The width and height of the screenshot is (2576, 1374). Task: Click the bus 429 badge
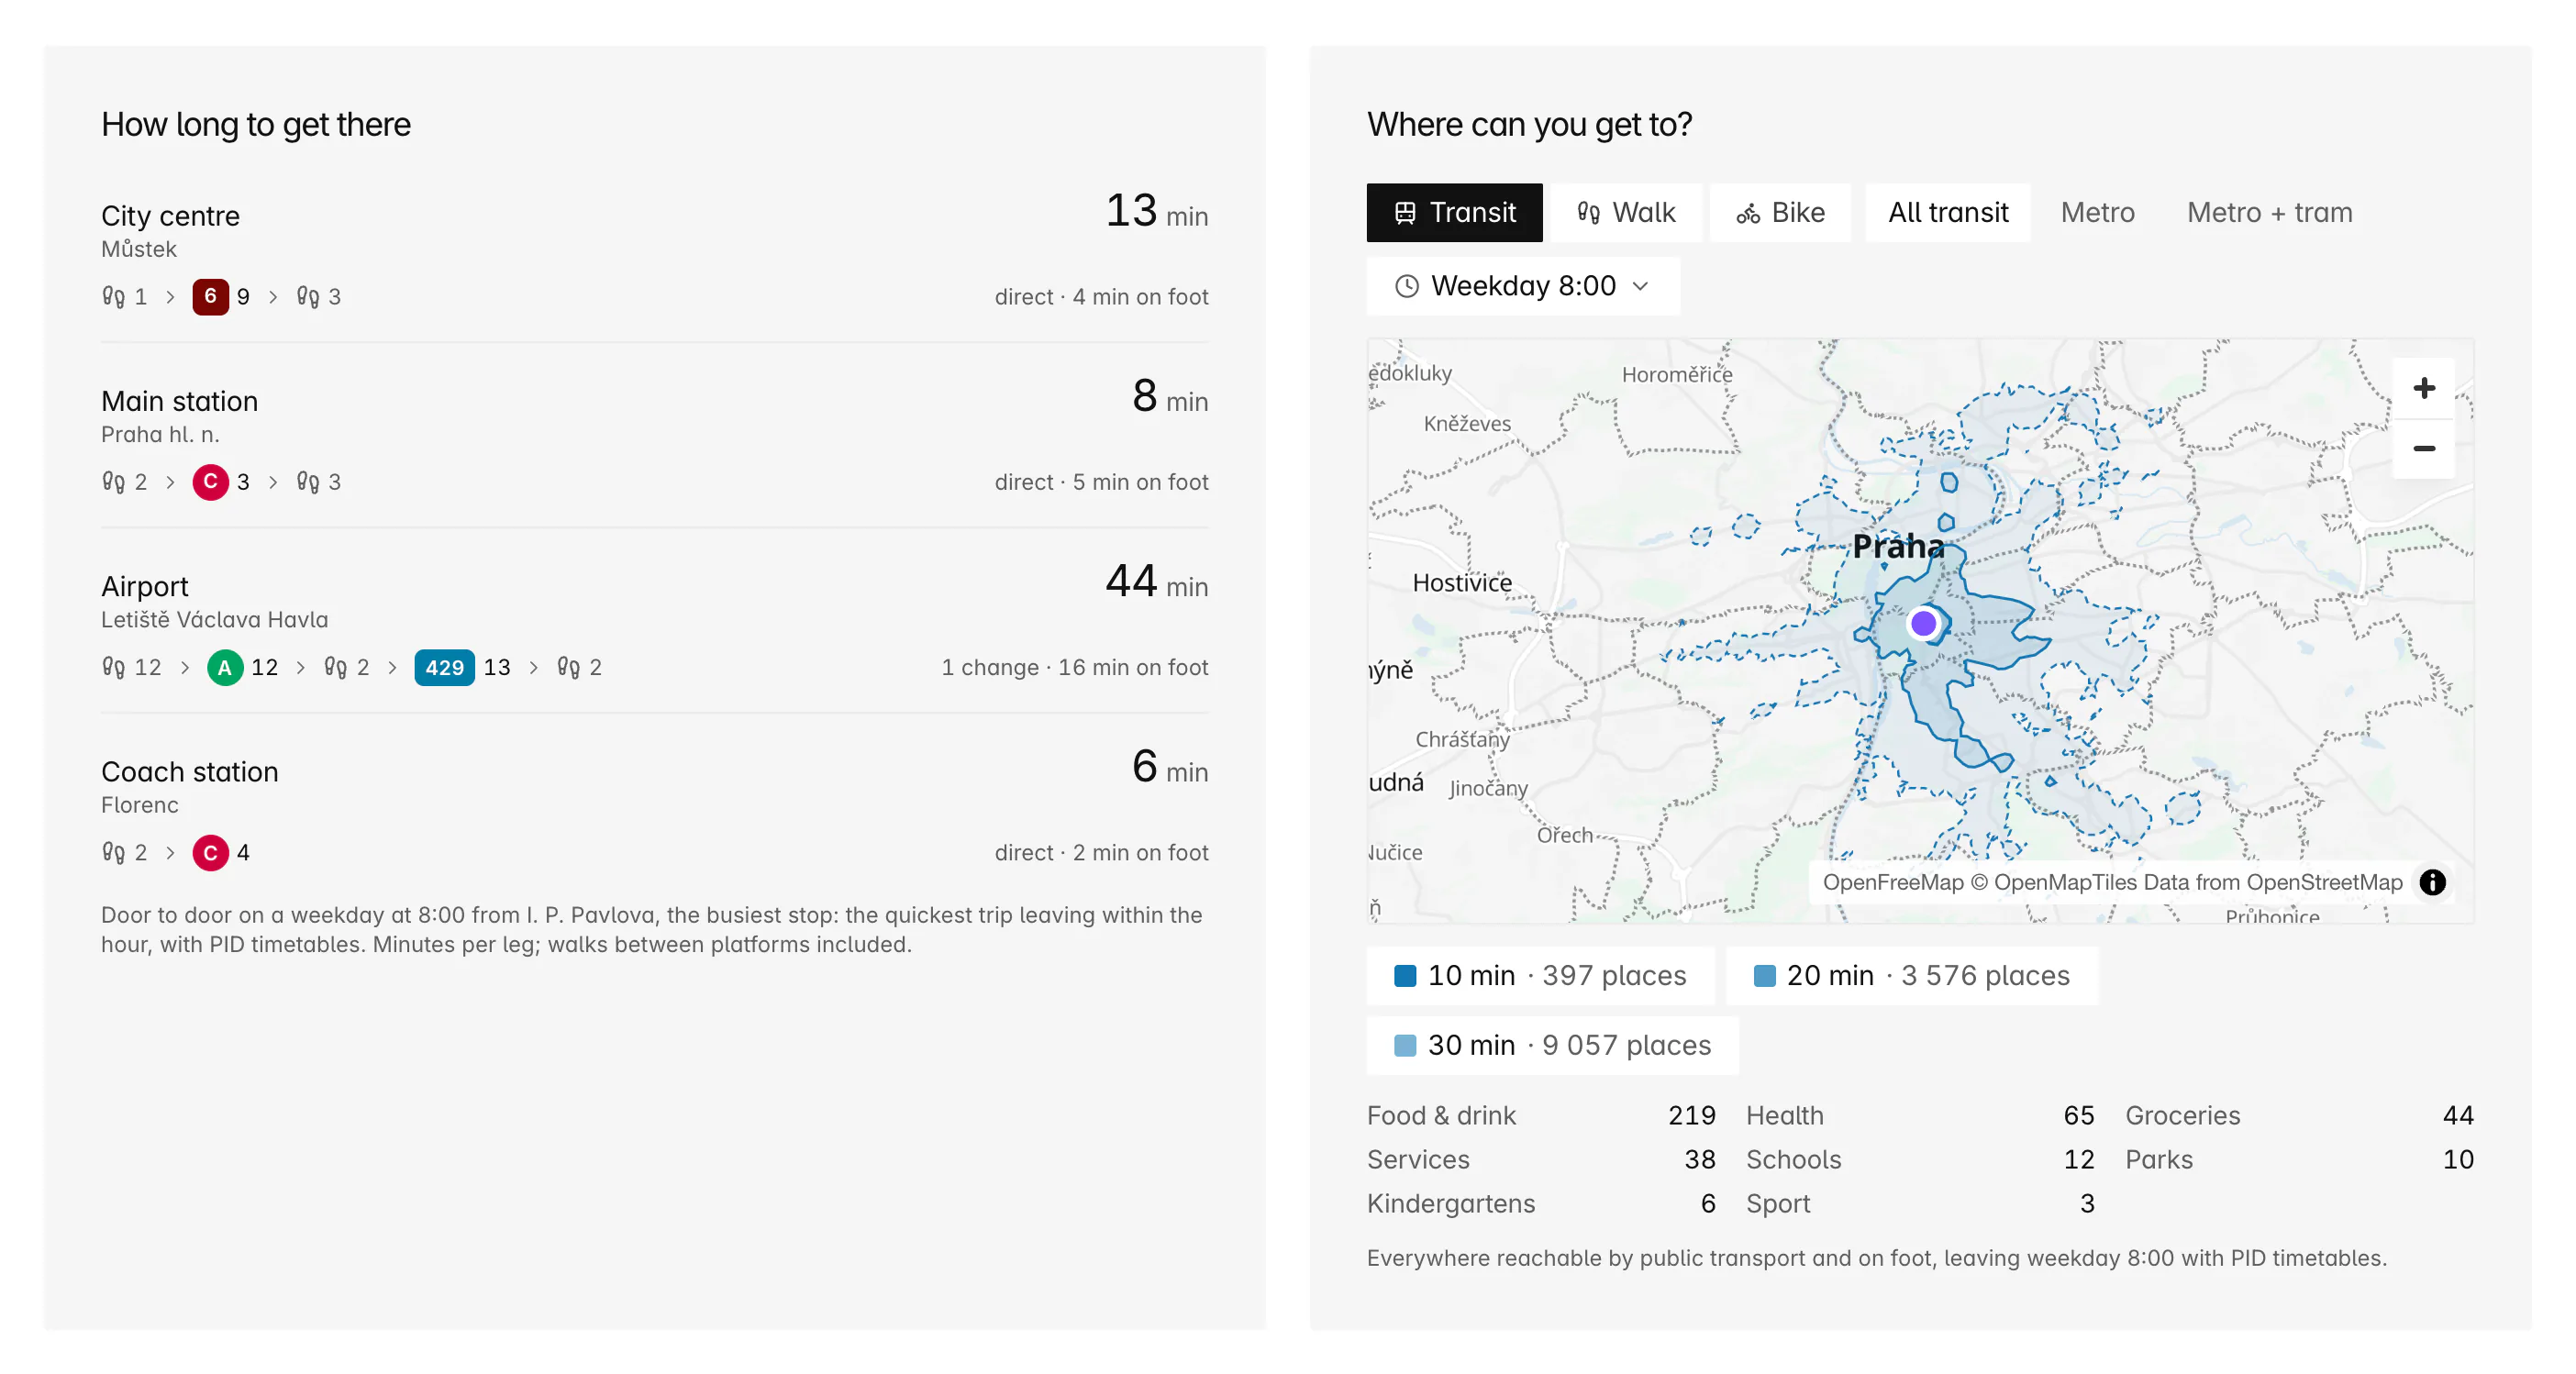[444, 667]
